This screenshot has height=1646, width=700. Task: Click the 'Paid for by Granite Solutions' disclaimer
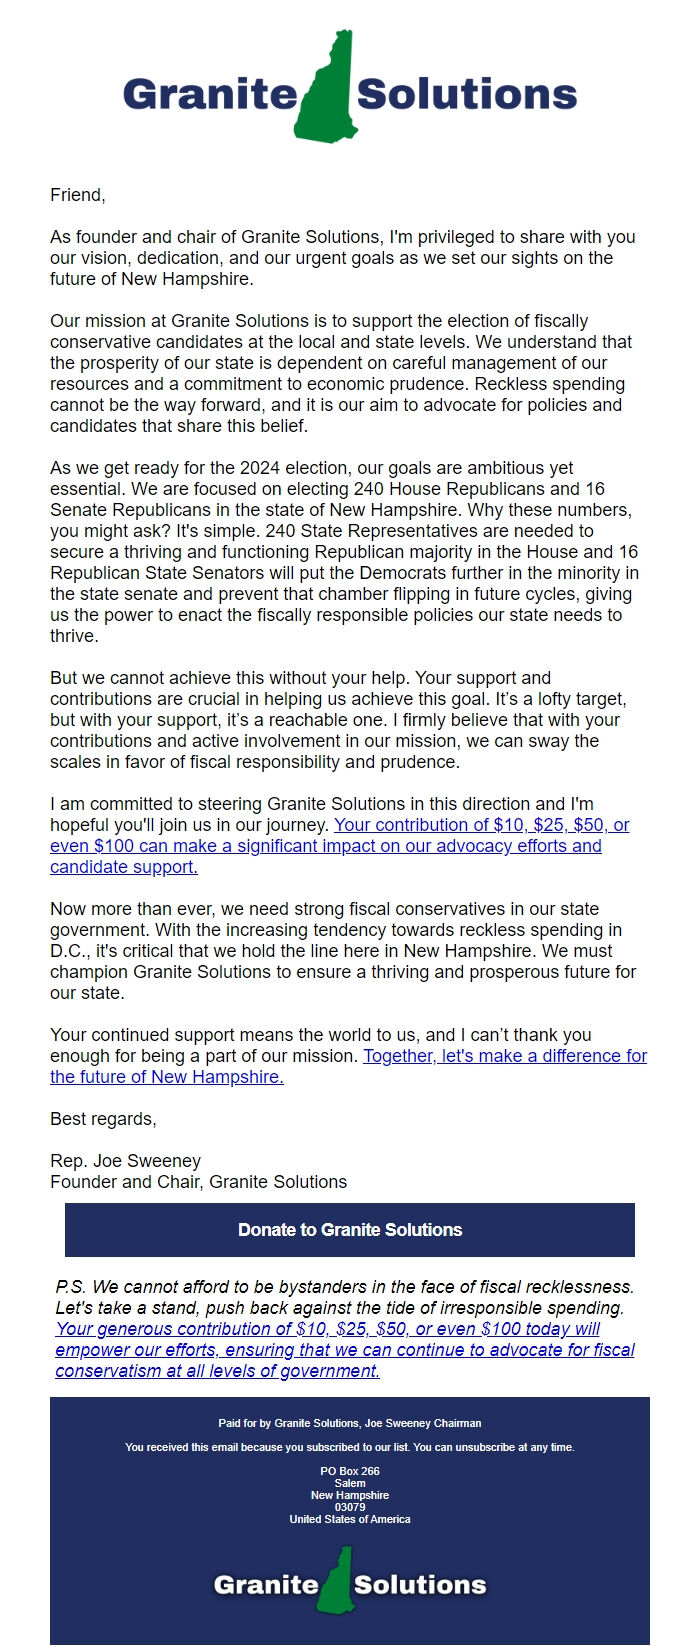349,1423
